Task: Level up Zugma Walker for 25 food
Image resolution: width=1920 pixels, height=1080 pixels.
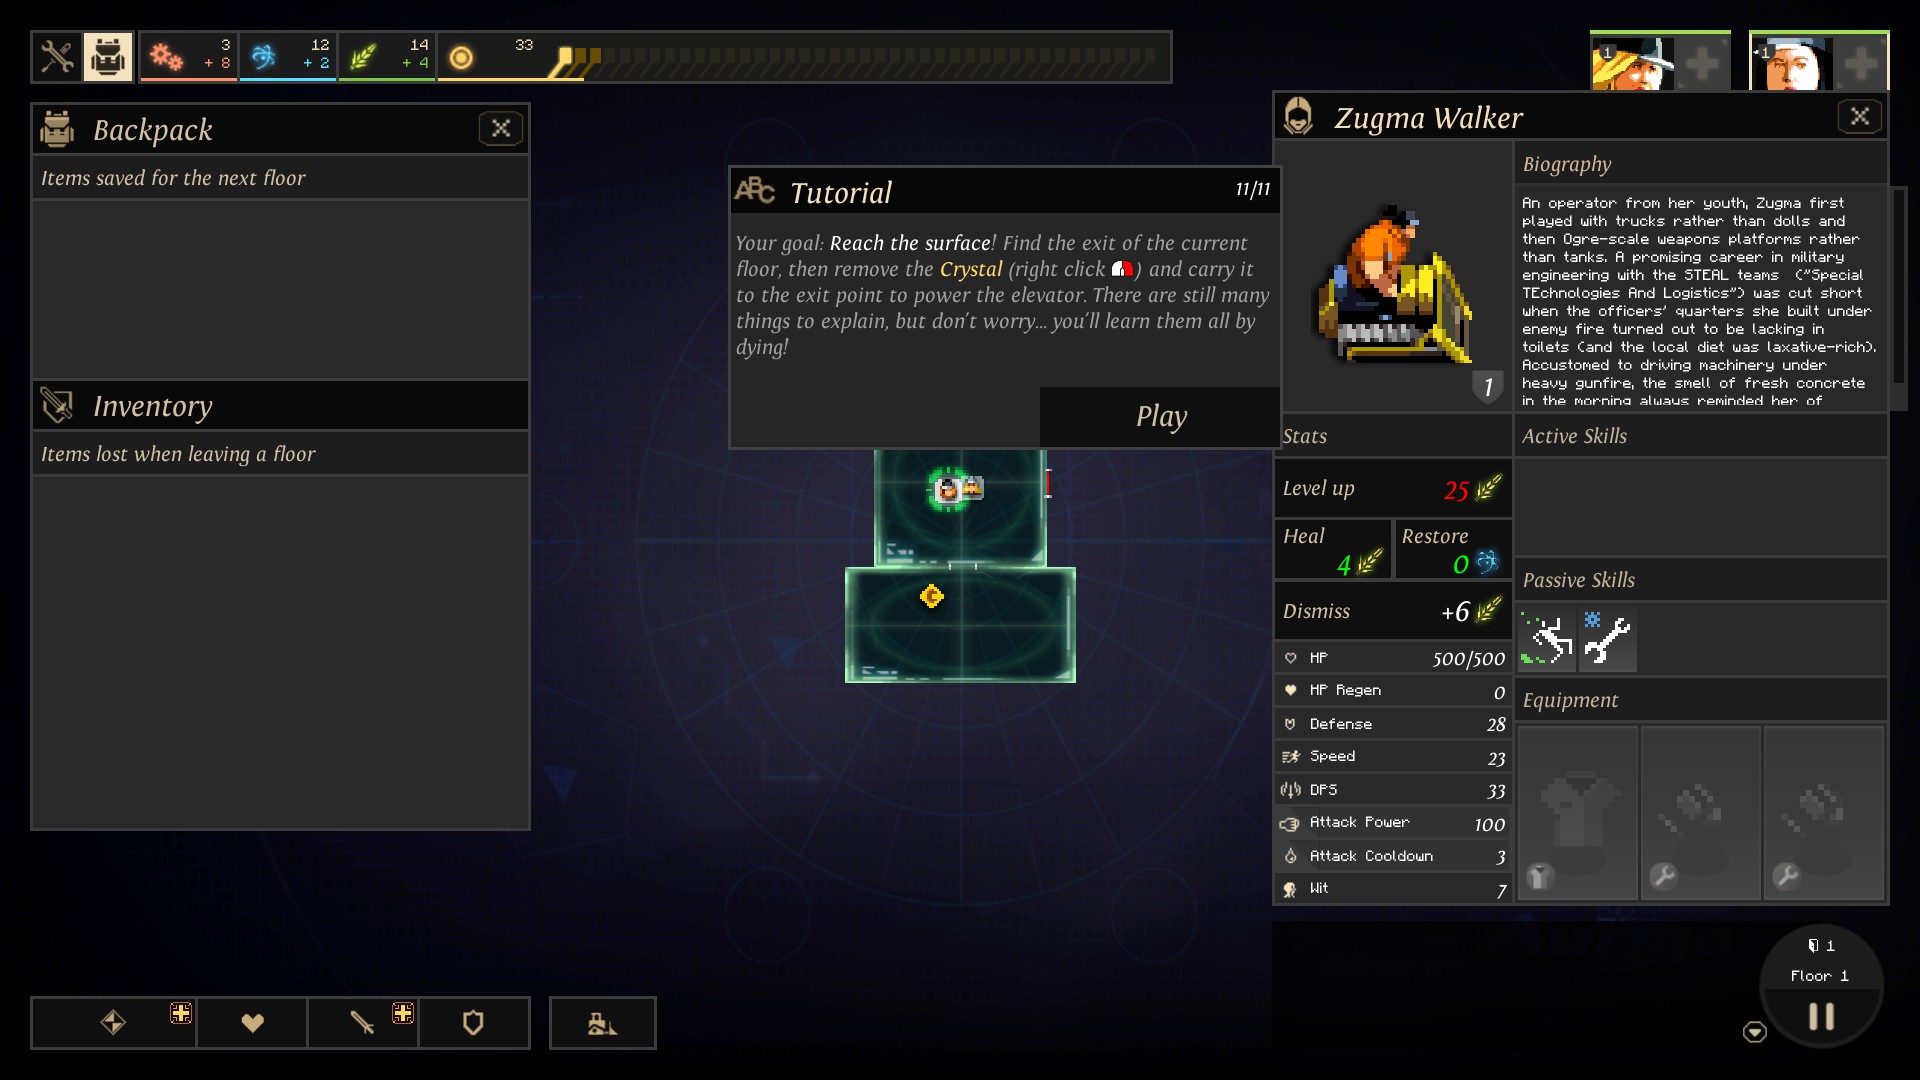Action: pyautogui.click(x=1392, y=489)
